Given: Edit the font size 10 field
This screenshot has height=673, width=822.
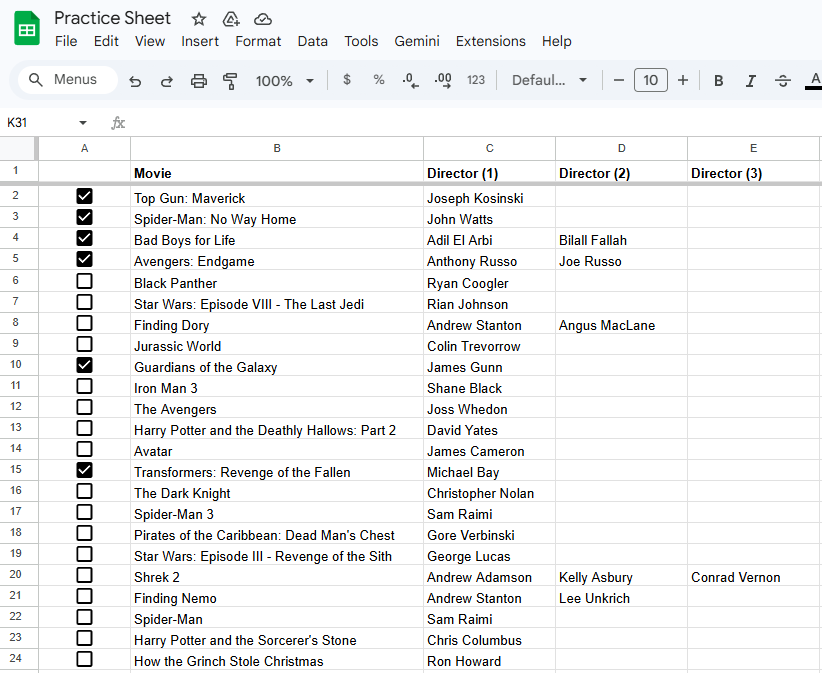Looking at the screenshot, I should coord(651,80).
